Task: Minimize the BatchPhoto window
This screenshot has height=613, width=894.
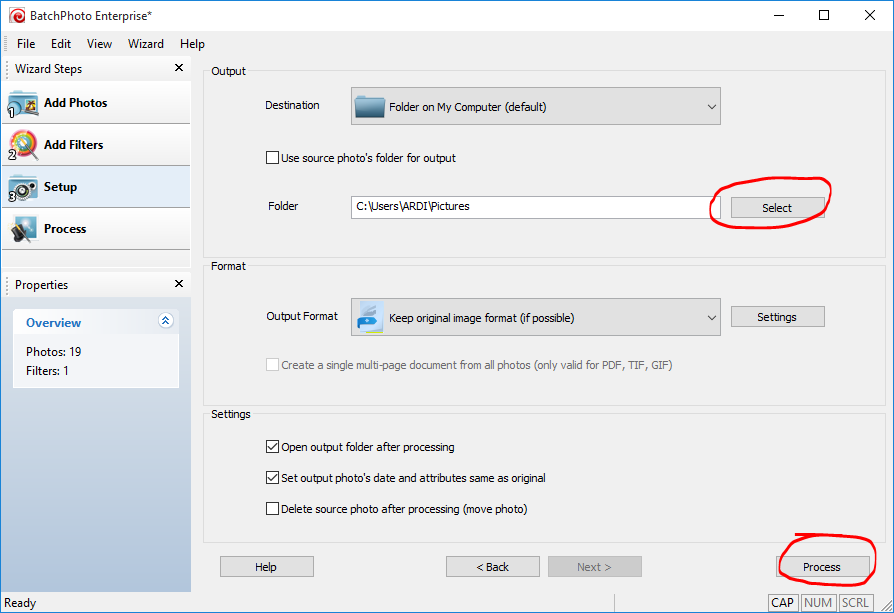Action: [x=779, y=15]
